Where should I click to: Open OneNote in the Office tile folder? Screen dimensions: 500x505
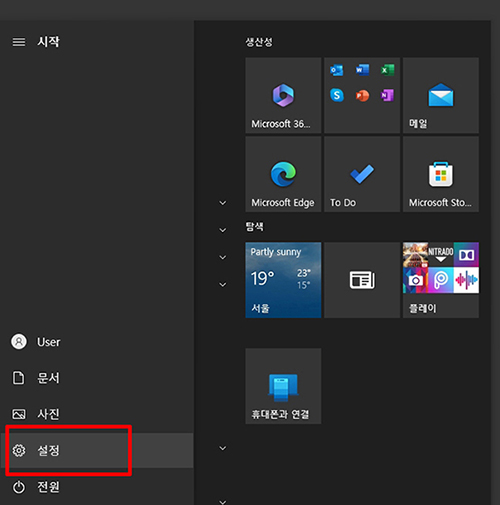[x=387, y=96]
